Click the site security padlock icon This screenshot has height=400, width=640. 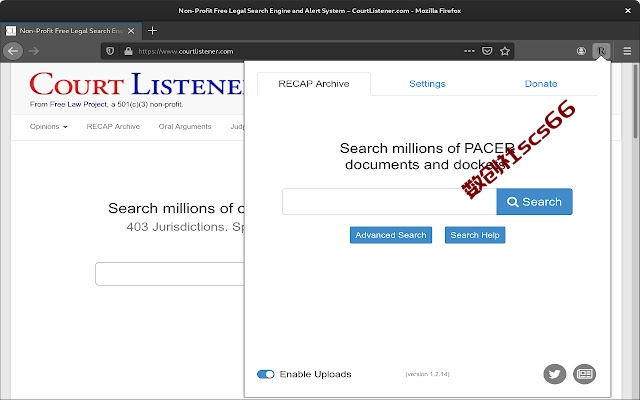pyautogui.click(x=128, y=51)
